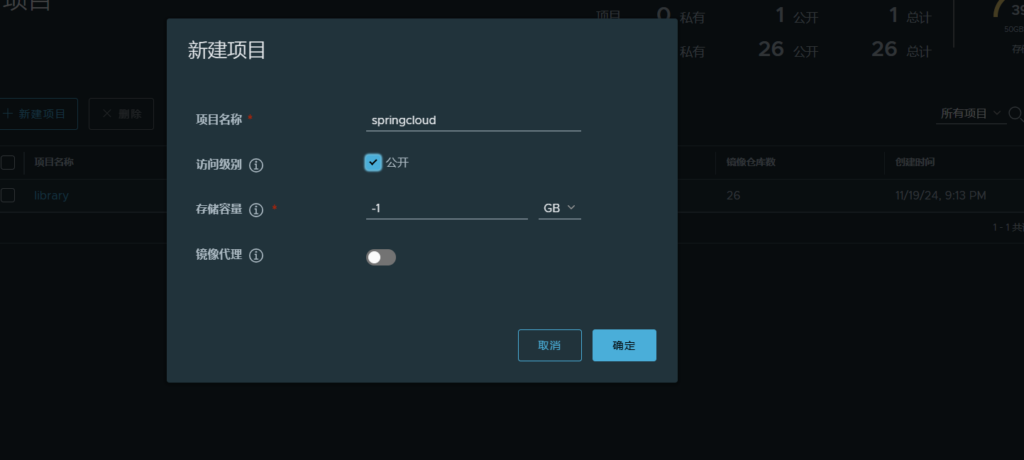The image size is (1024, 460).
Task: Expand the 所有项目 filter dropdown
Action: [971, 114]
